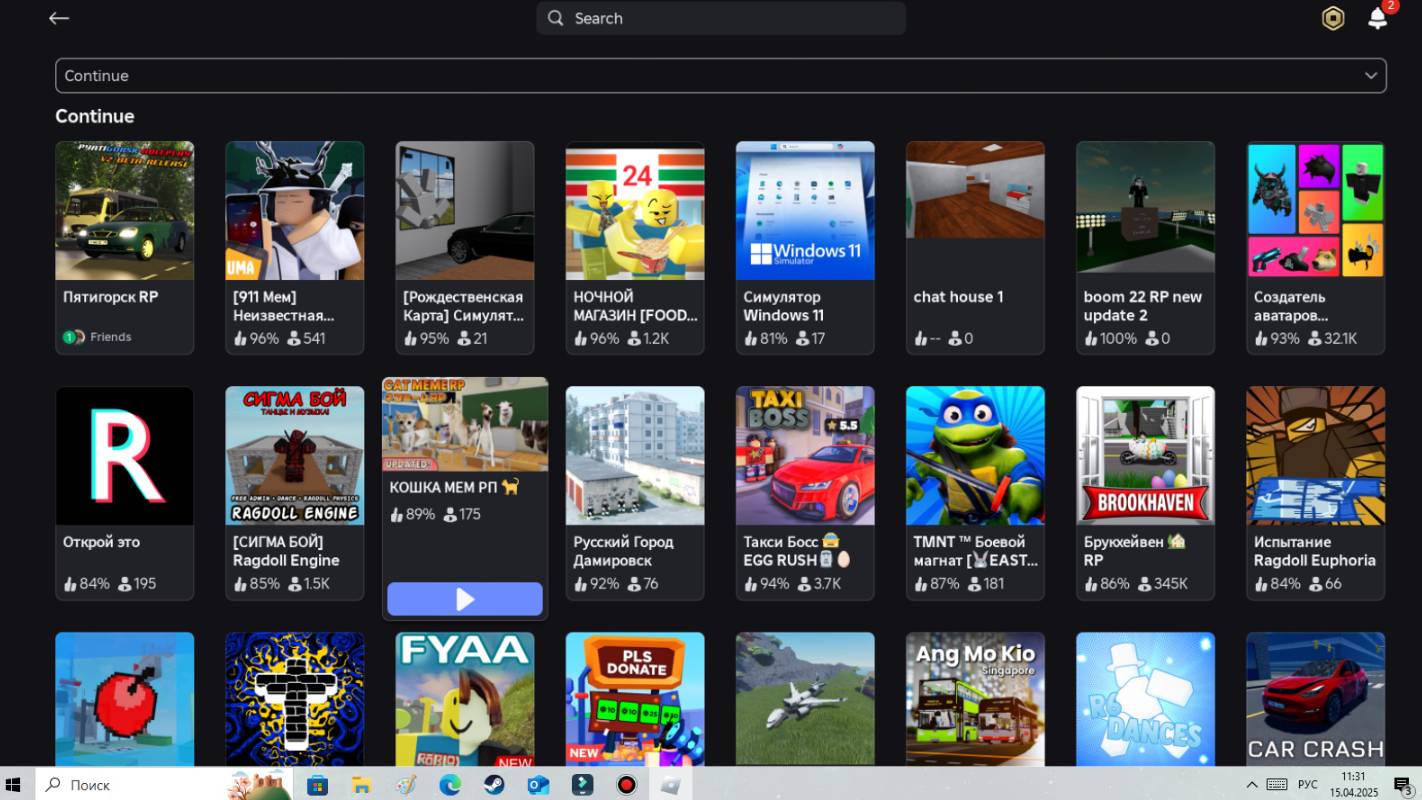Open File Explorer from the taskbar

(x=361, y=785)
